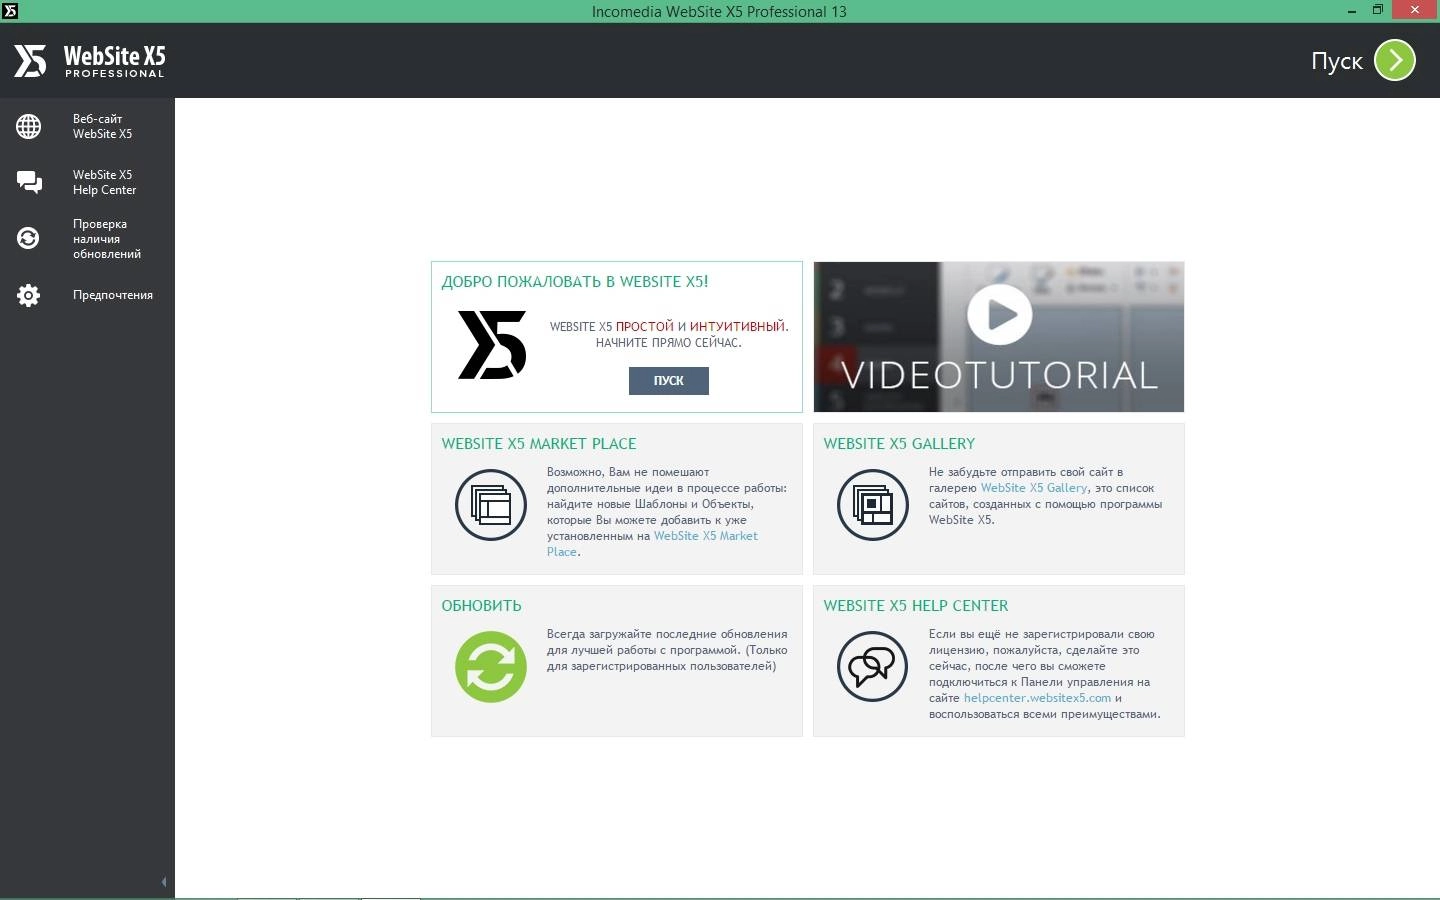1440x900 pixels.
Task: Open the VIDEOTUTORIAL thumbnail text
Action: tap(999, 375)
